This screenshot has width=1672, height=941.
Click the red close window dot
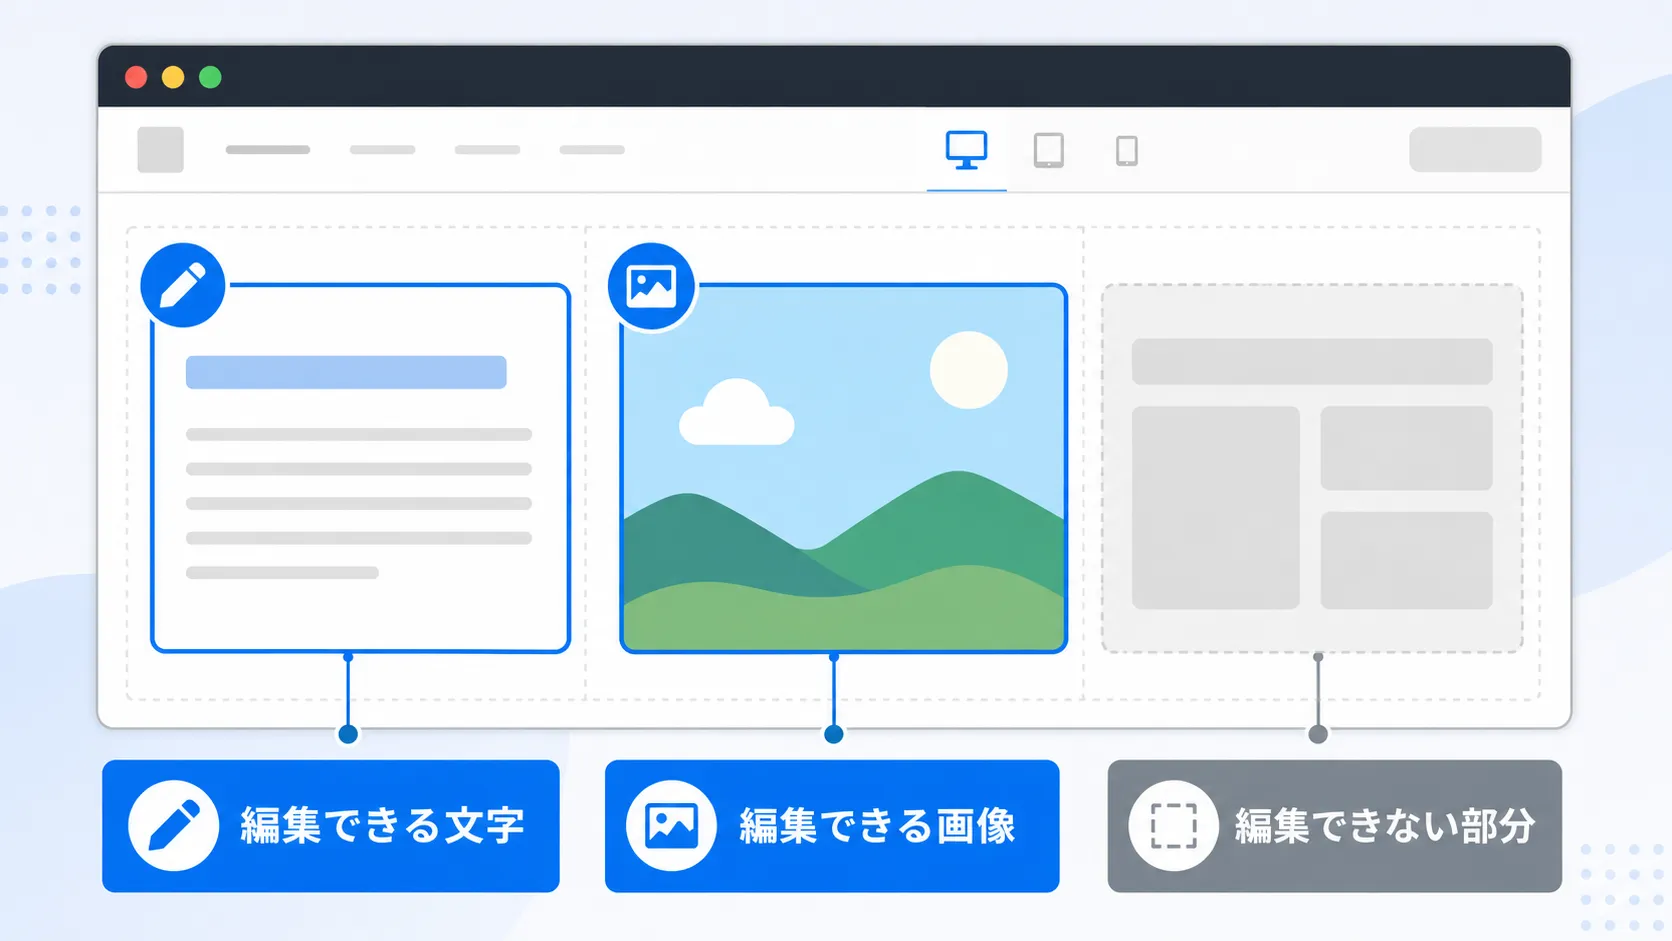tap(136, 77)
